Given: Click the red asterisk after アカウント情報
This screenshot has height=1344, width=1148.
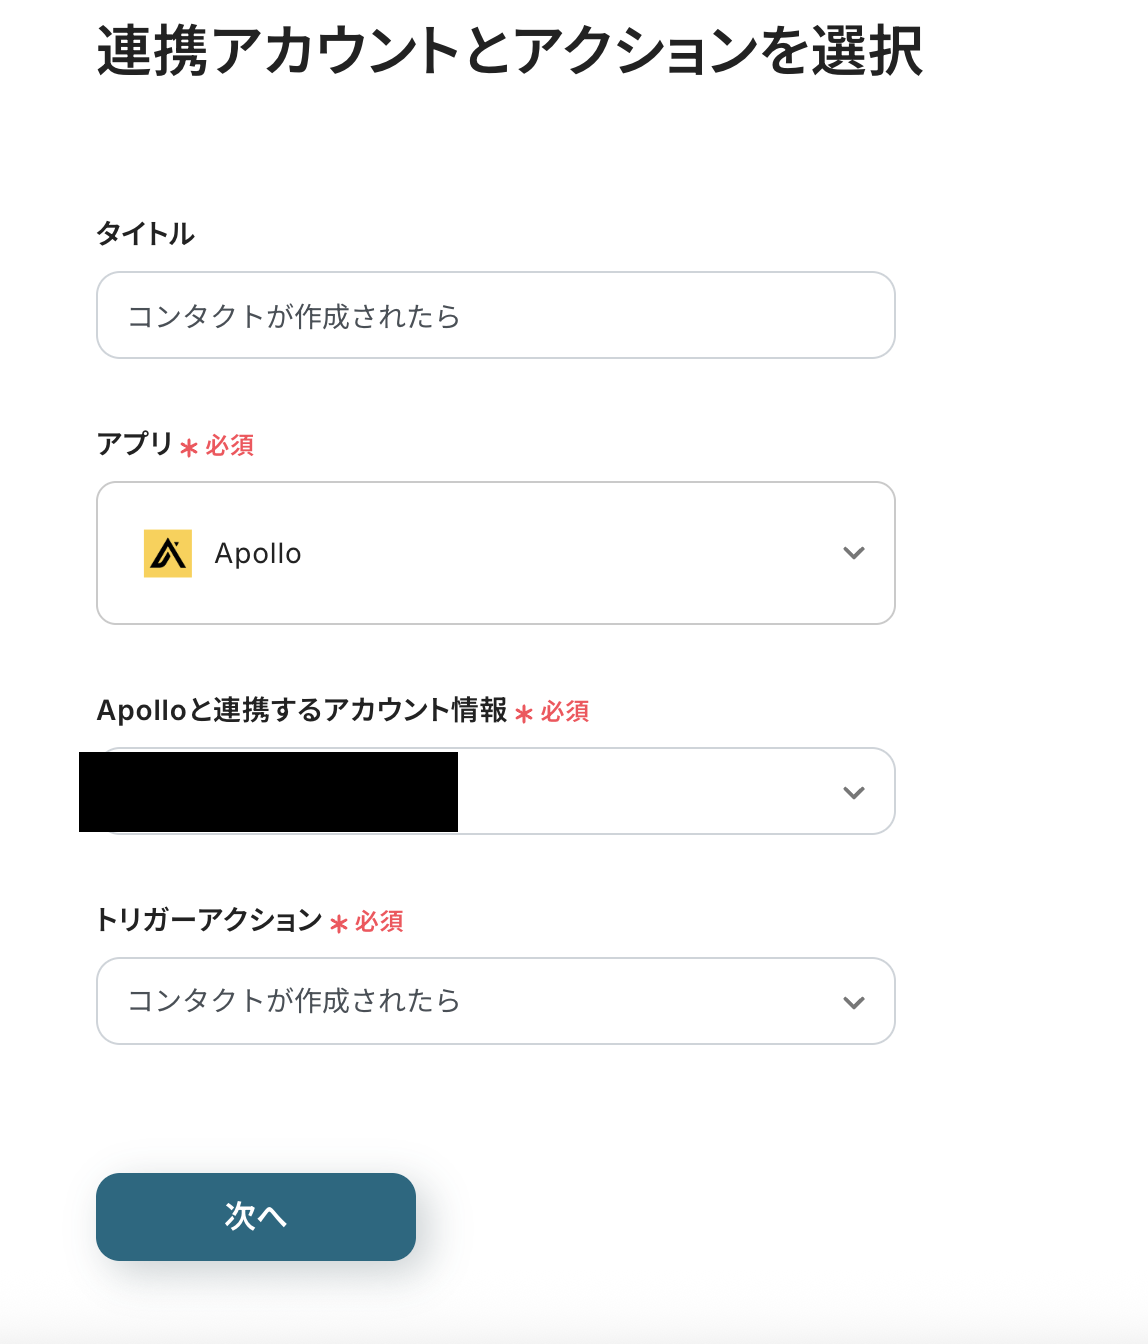Looking at the screenshot, I should (524, 713).
